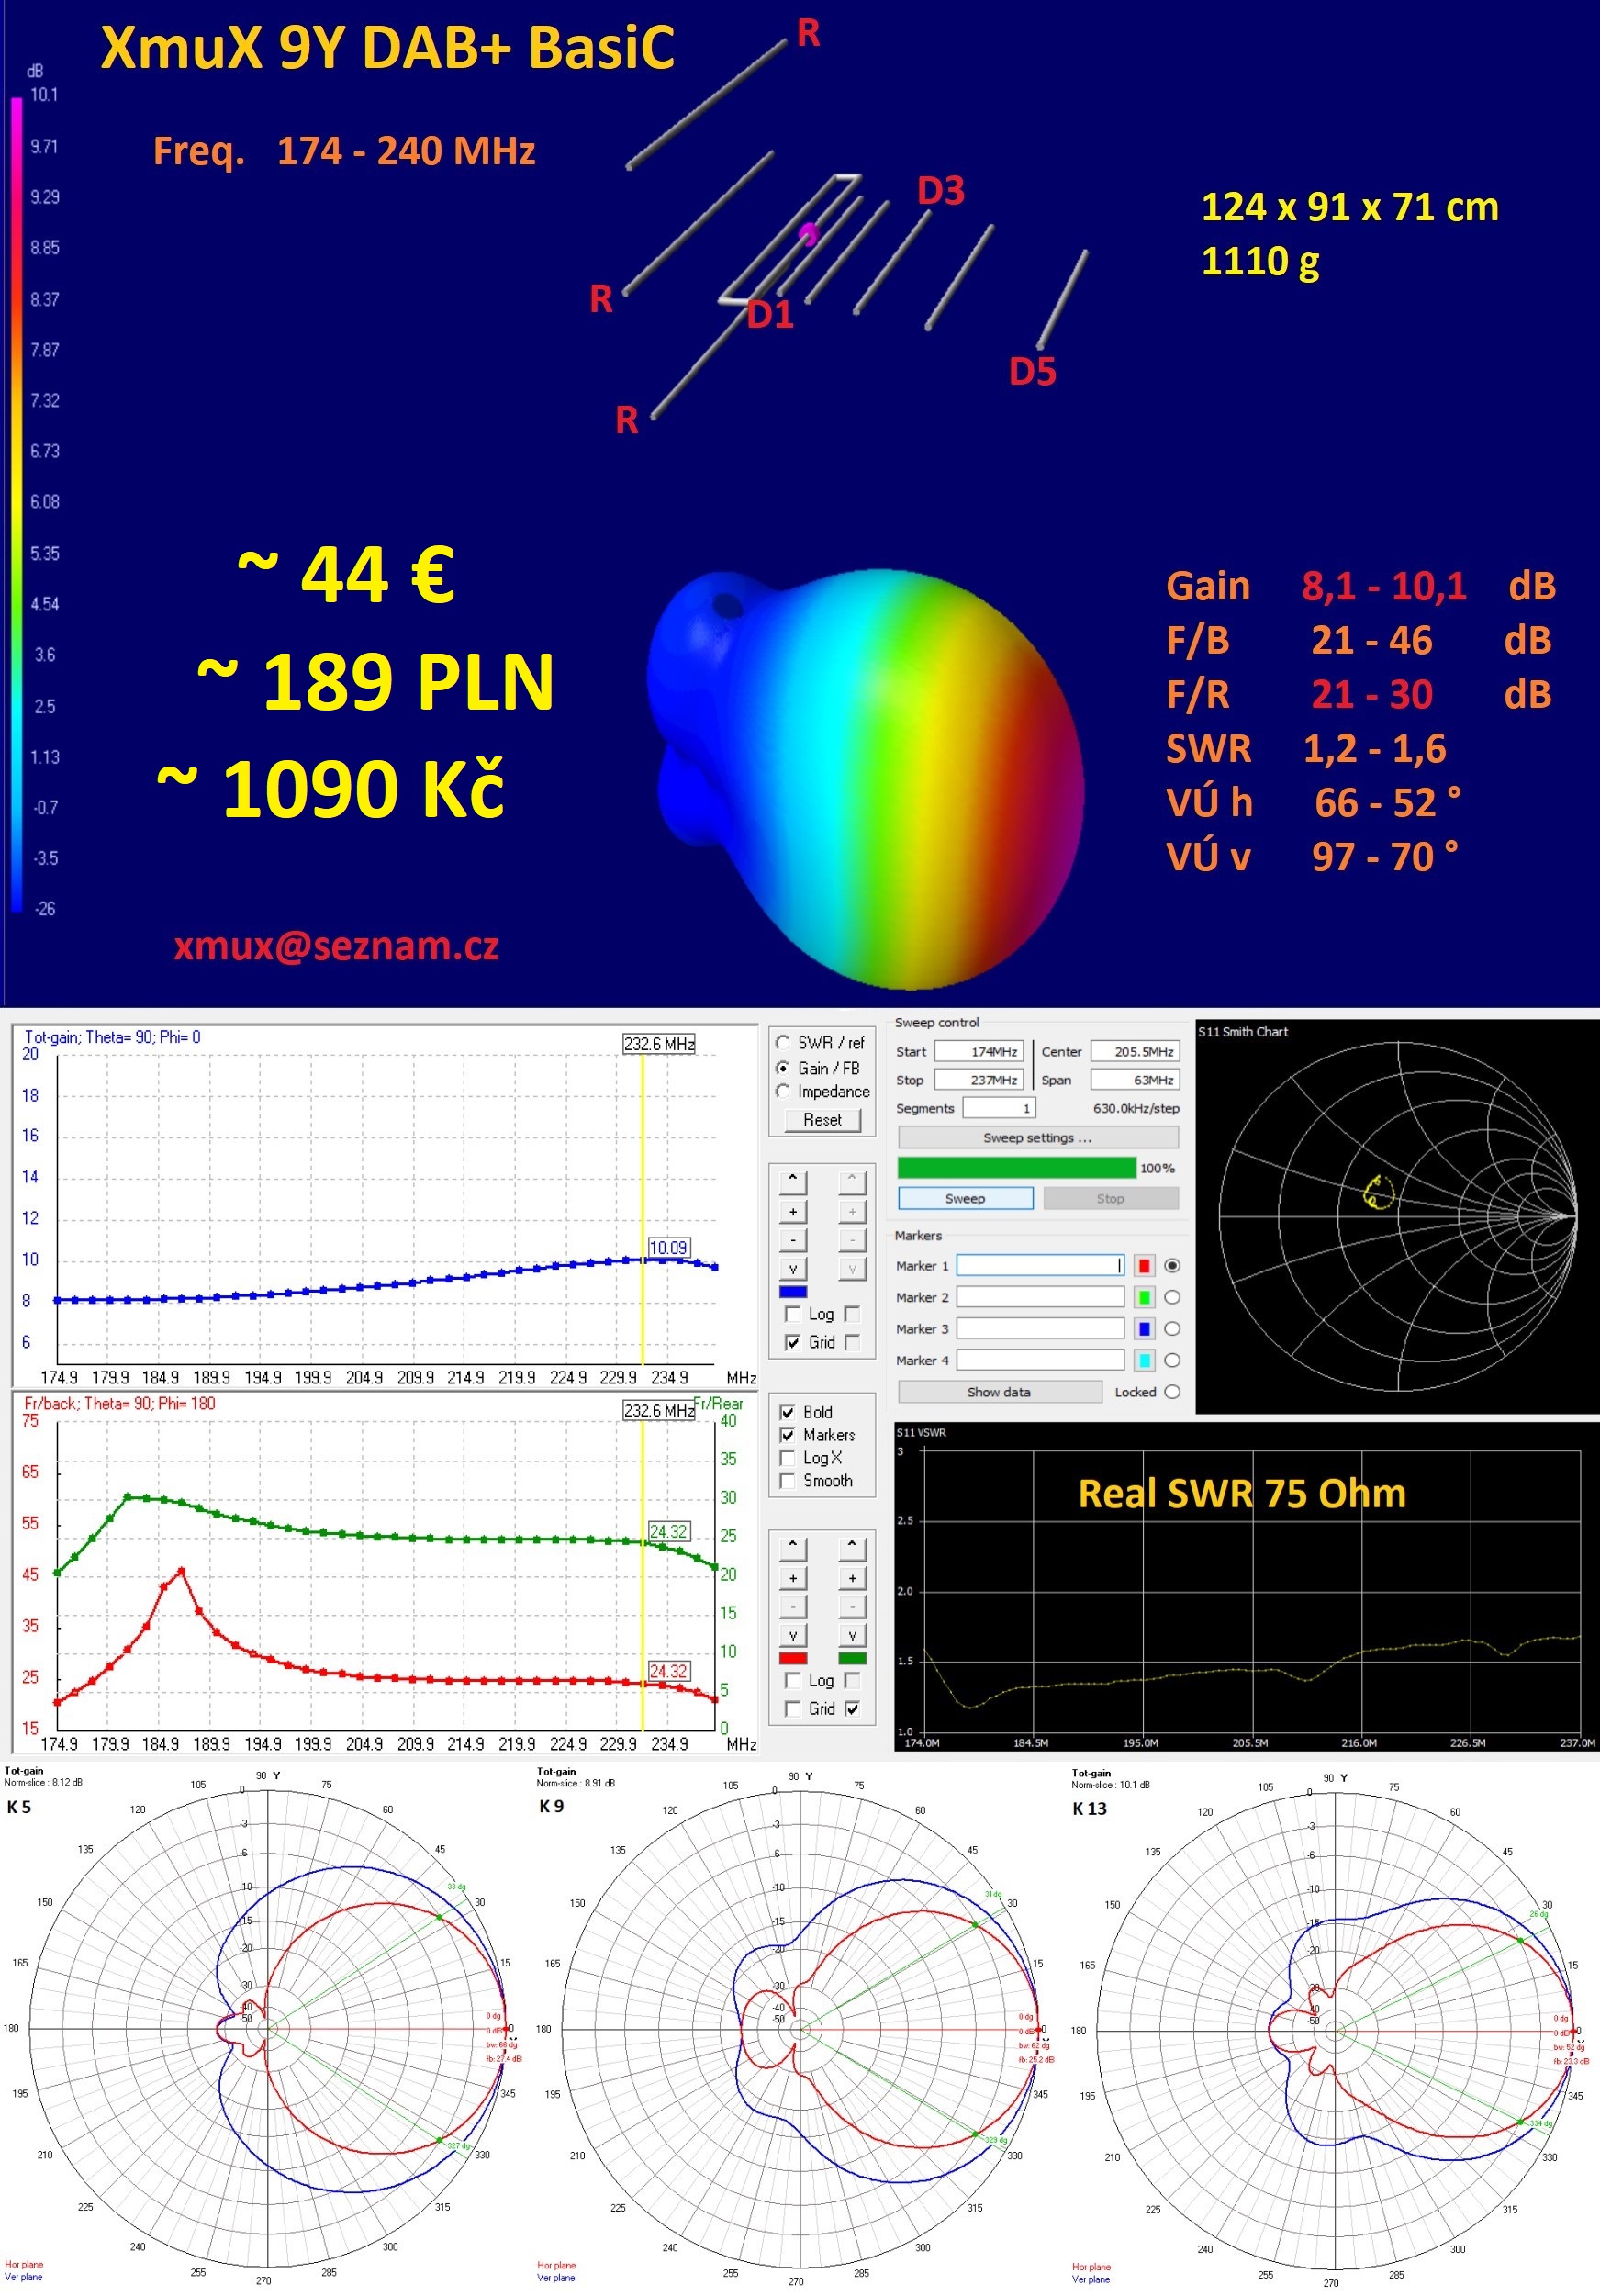This screenshot has height=2296, width=1600.
Task: Click the Marker 1 input field
Action: point(1040,1266)
